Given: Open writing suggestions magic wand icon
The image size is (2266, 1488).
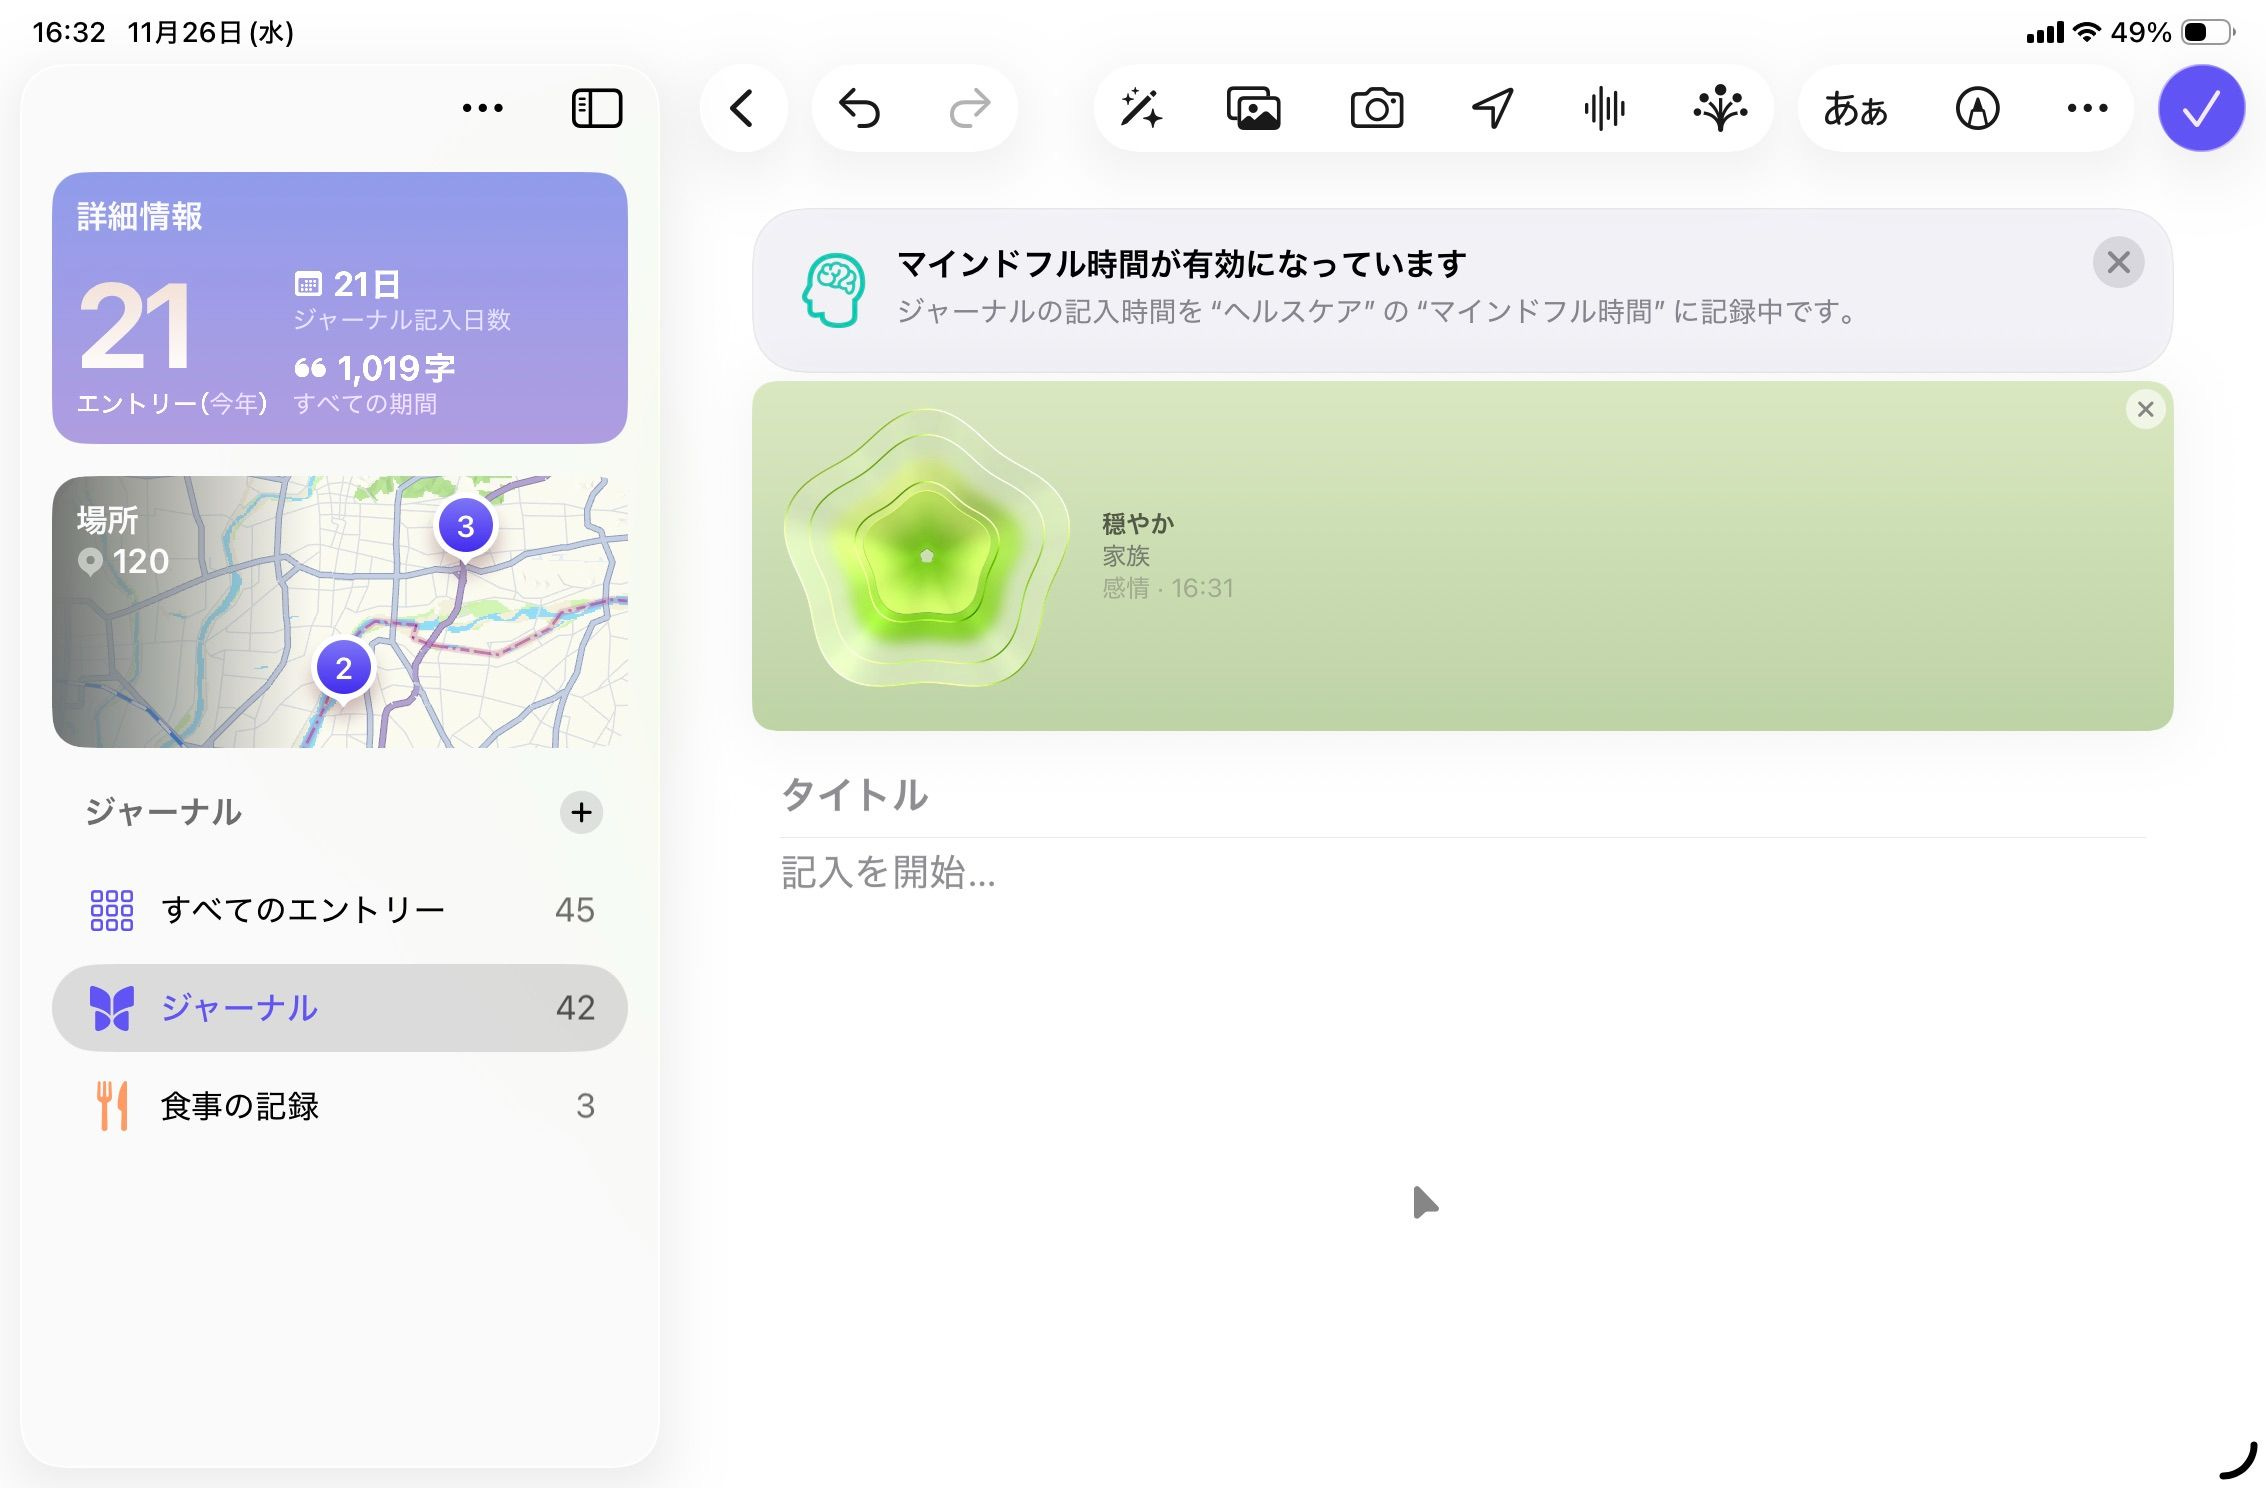Looking at the screenshot, I should point(1141,108).
